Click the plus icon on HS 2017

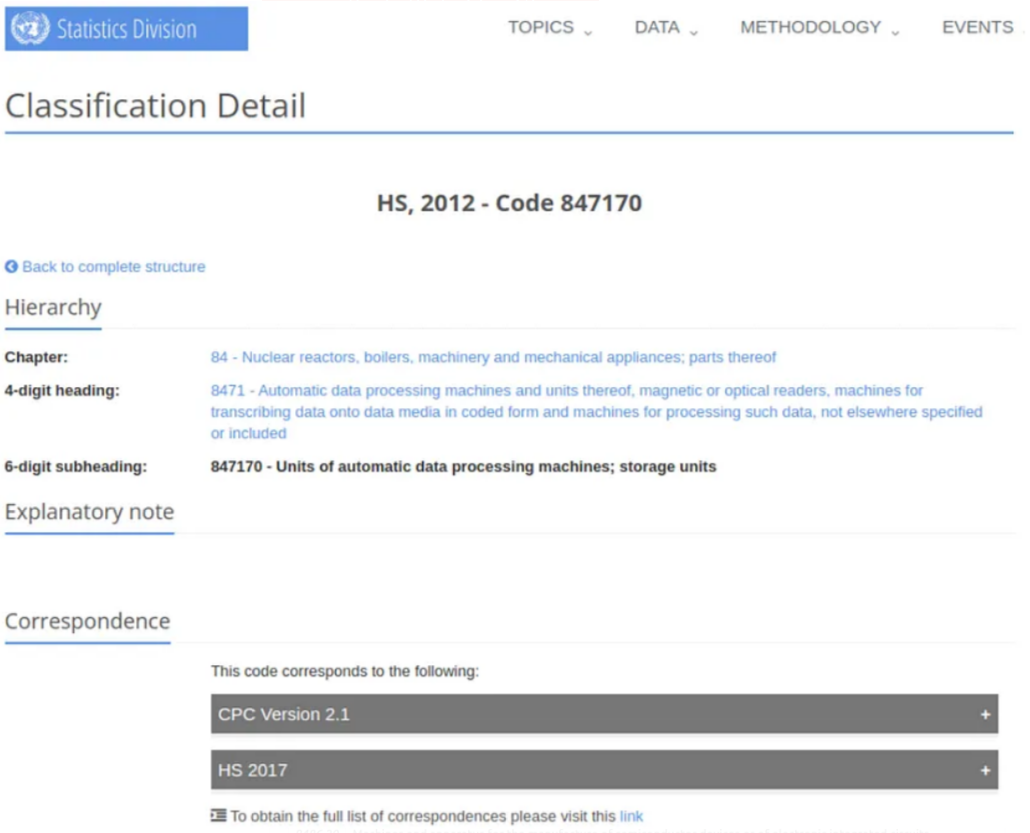coord(984,771)
